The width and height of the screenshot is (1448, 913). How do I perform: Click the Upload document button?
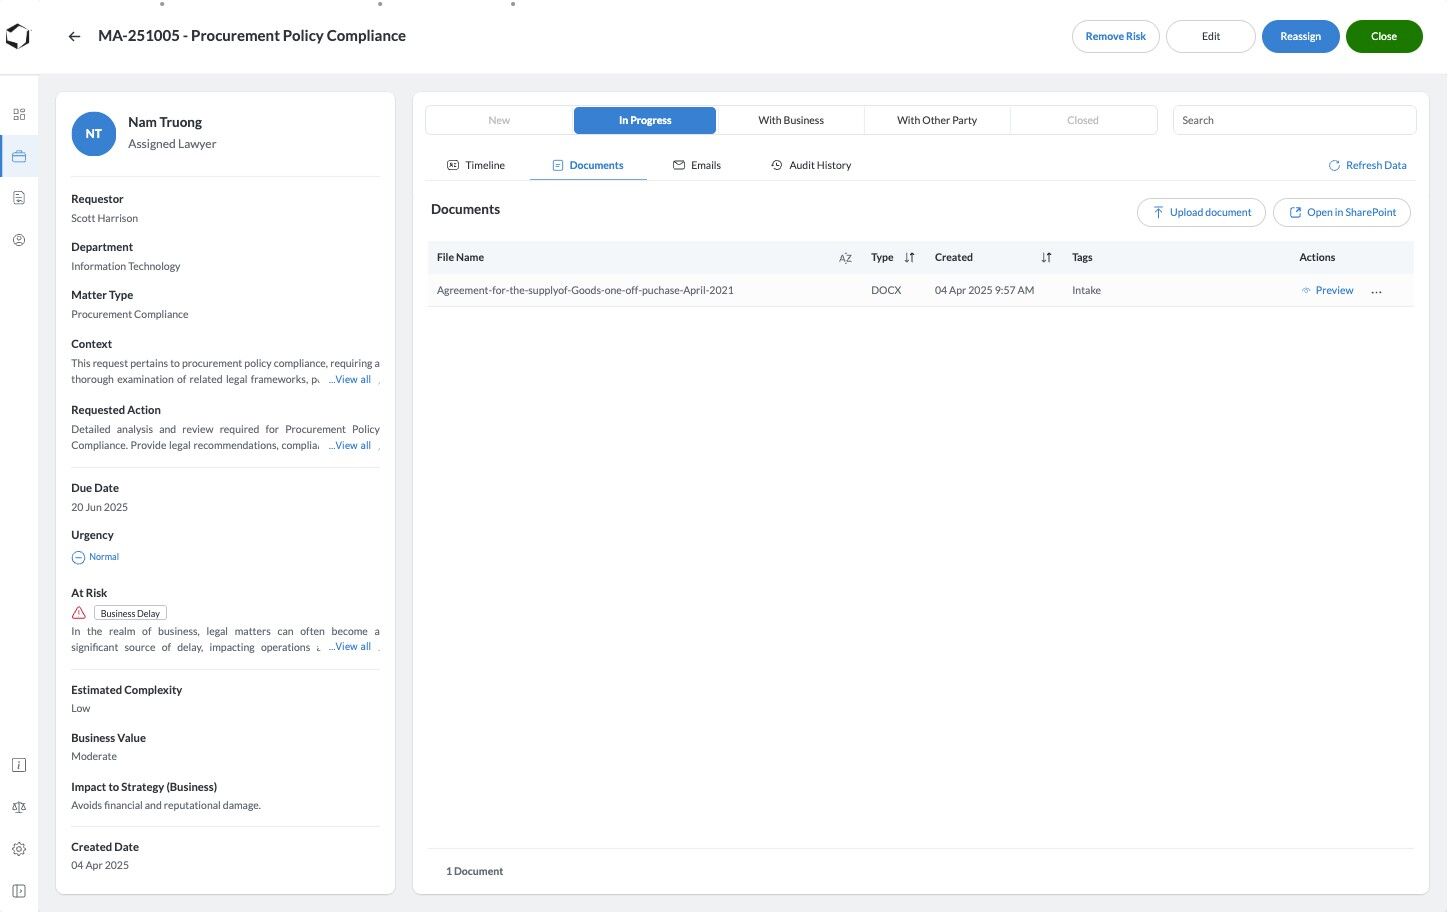click(x=1201, y=212)
